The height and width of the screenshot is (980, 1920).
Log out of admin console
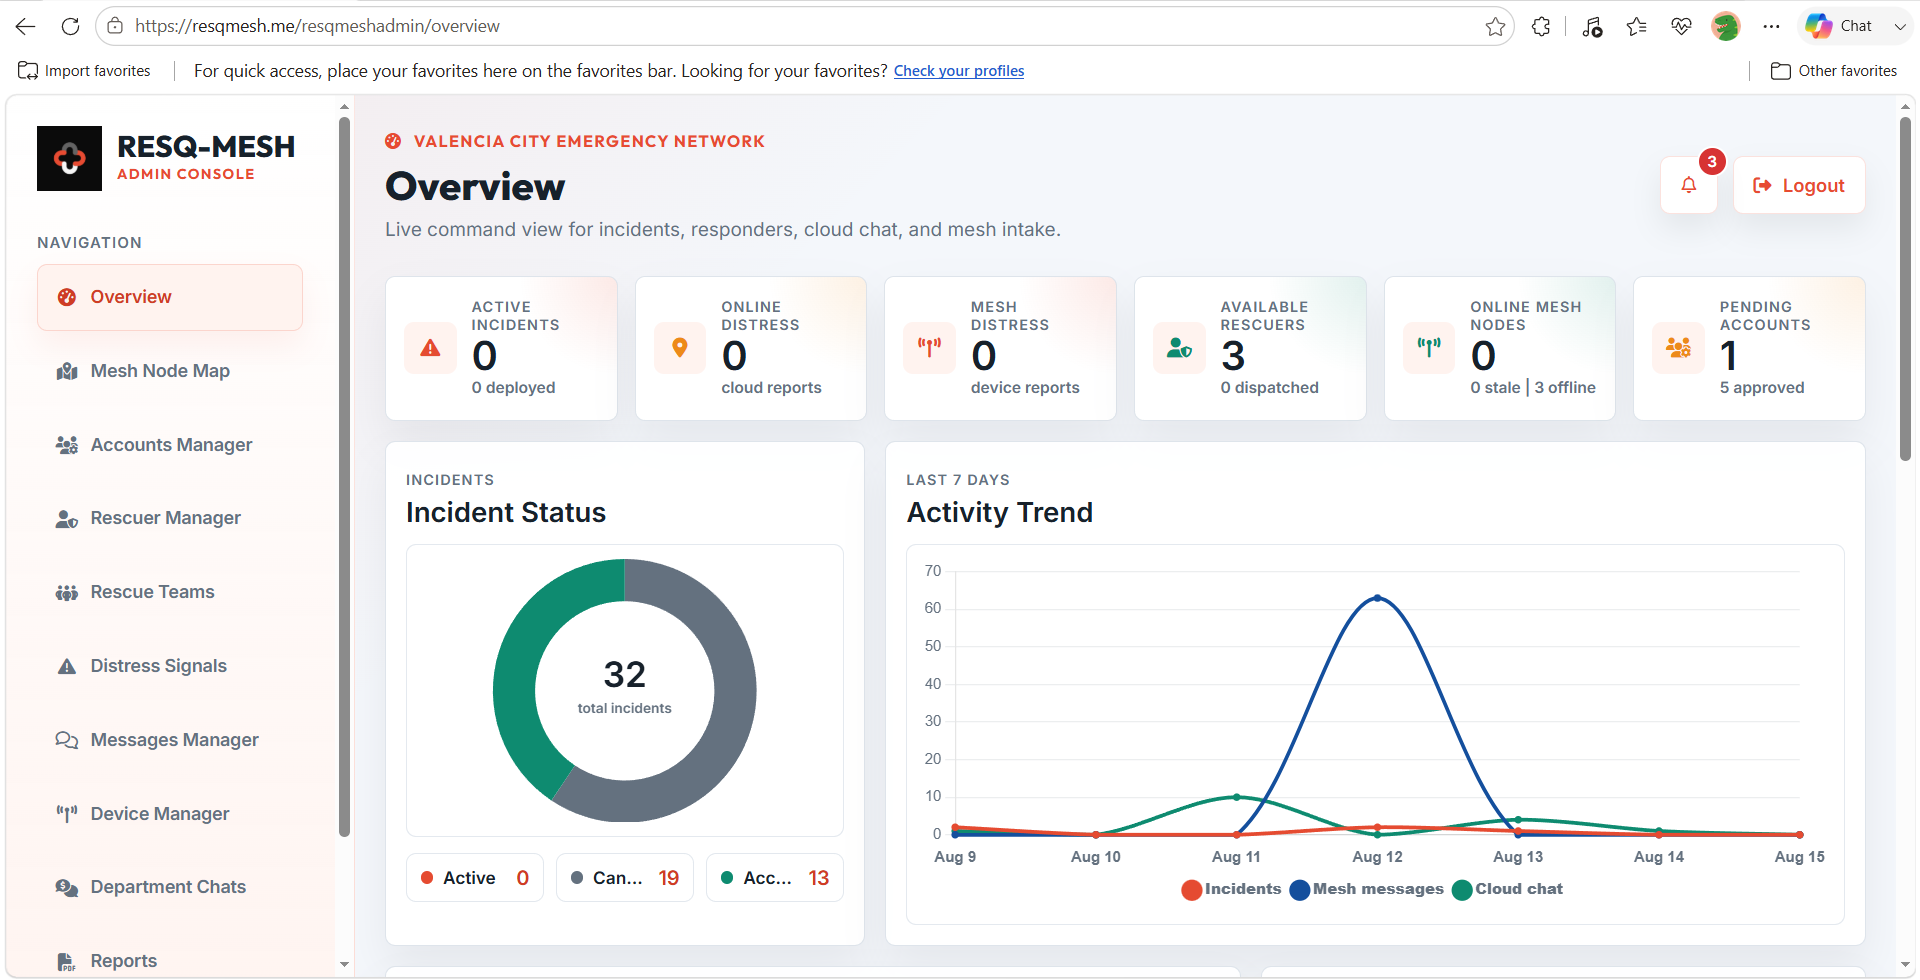(x=1799, y=185)
